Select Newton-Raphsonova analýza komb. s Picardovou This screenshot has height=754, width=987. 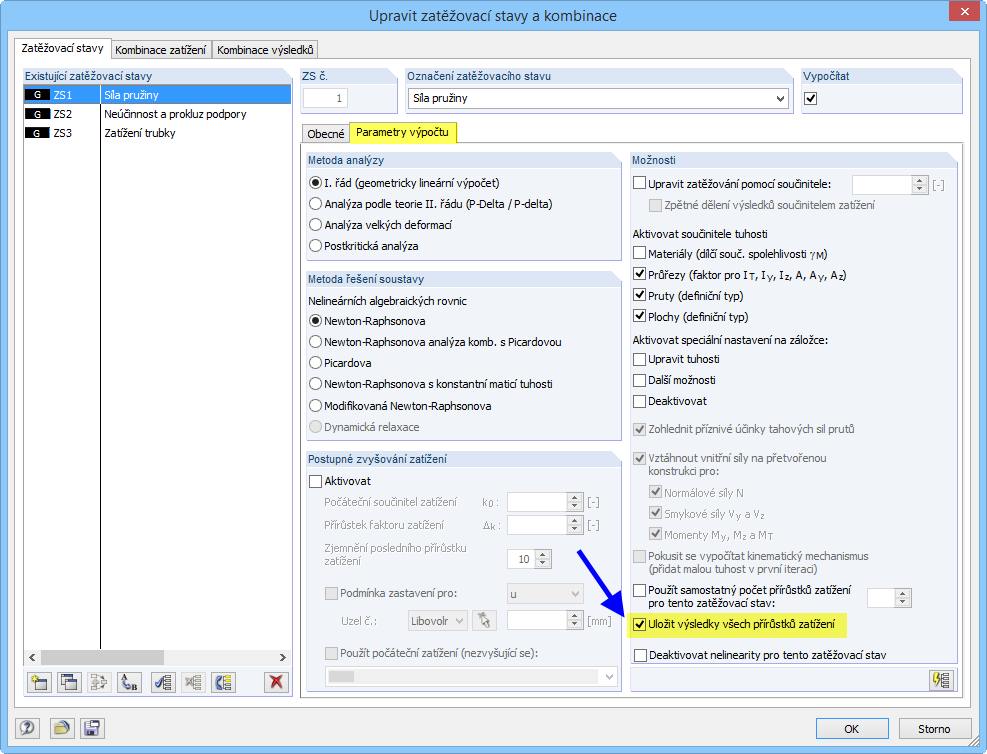point(315,342)
